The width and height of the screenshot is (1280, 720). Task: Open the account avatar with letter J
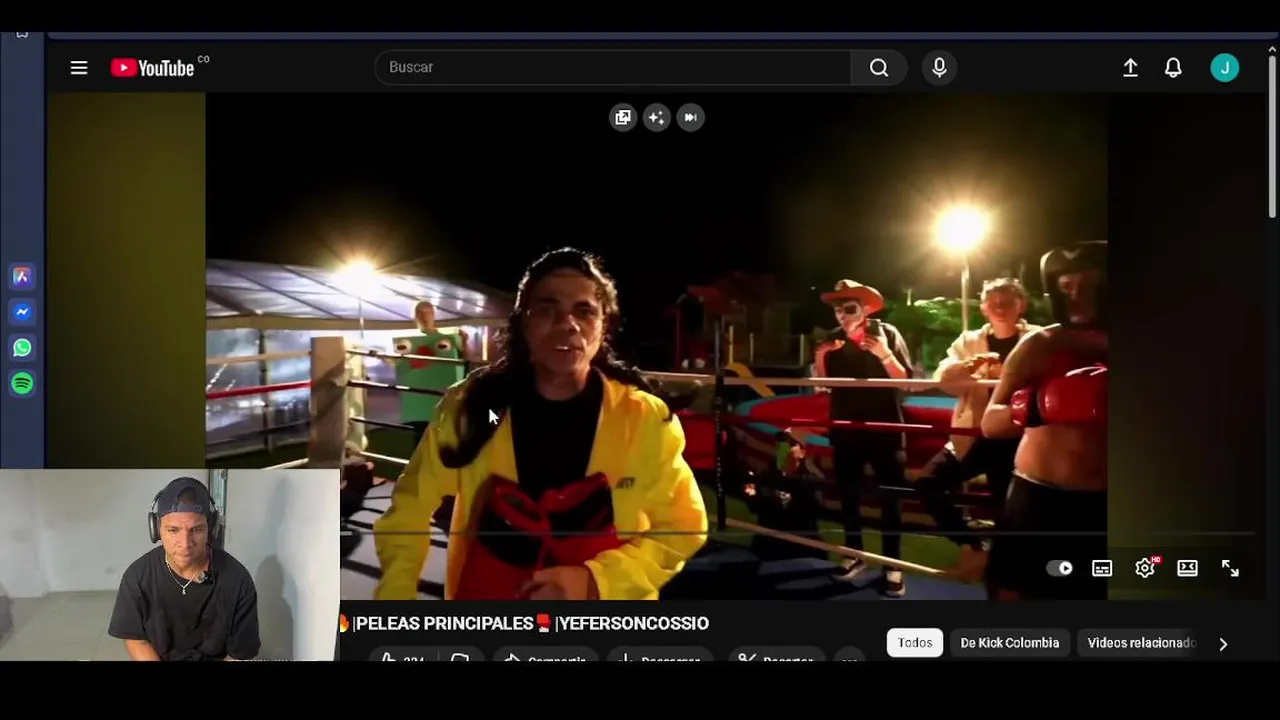coord(1225,67)
